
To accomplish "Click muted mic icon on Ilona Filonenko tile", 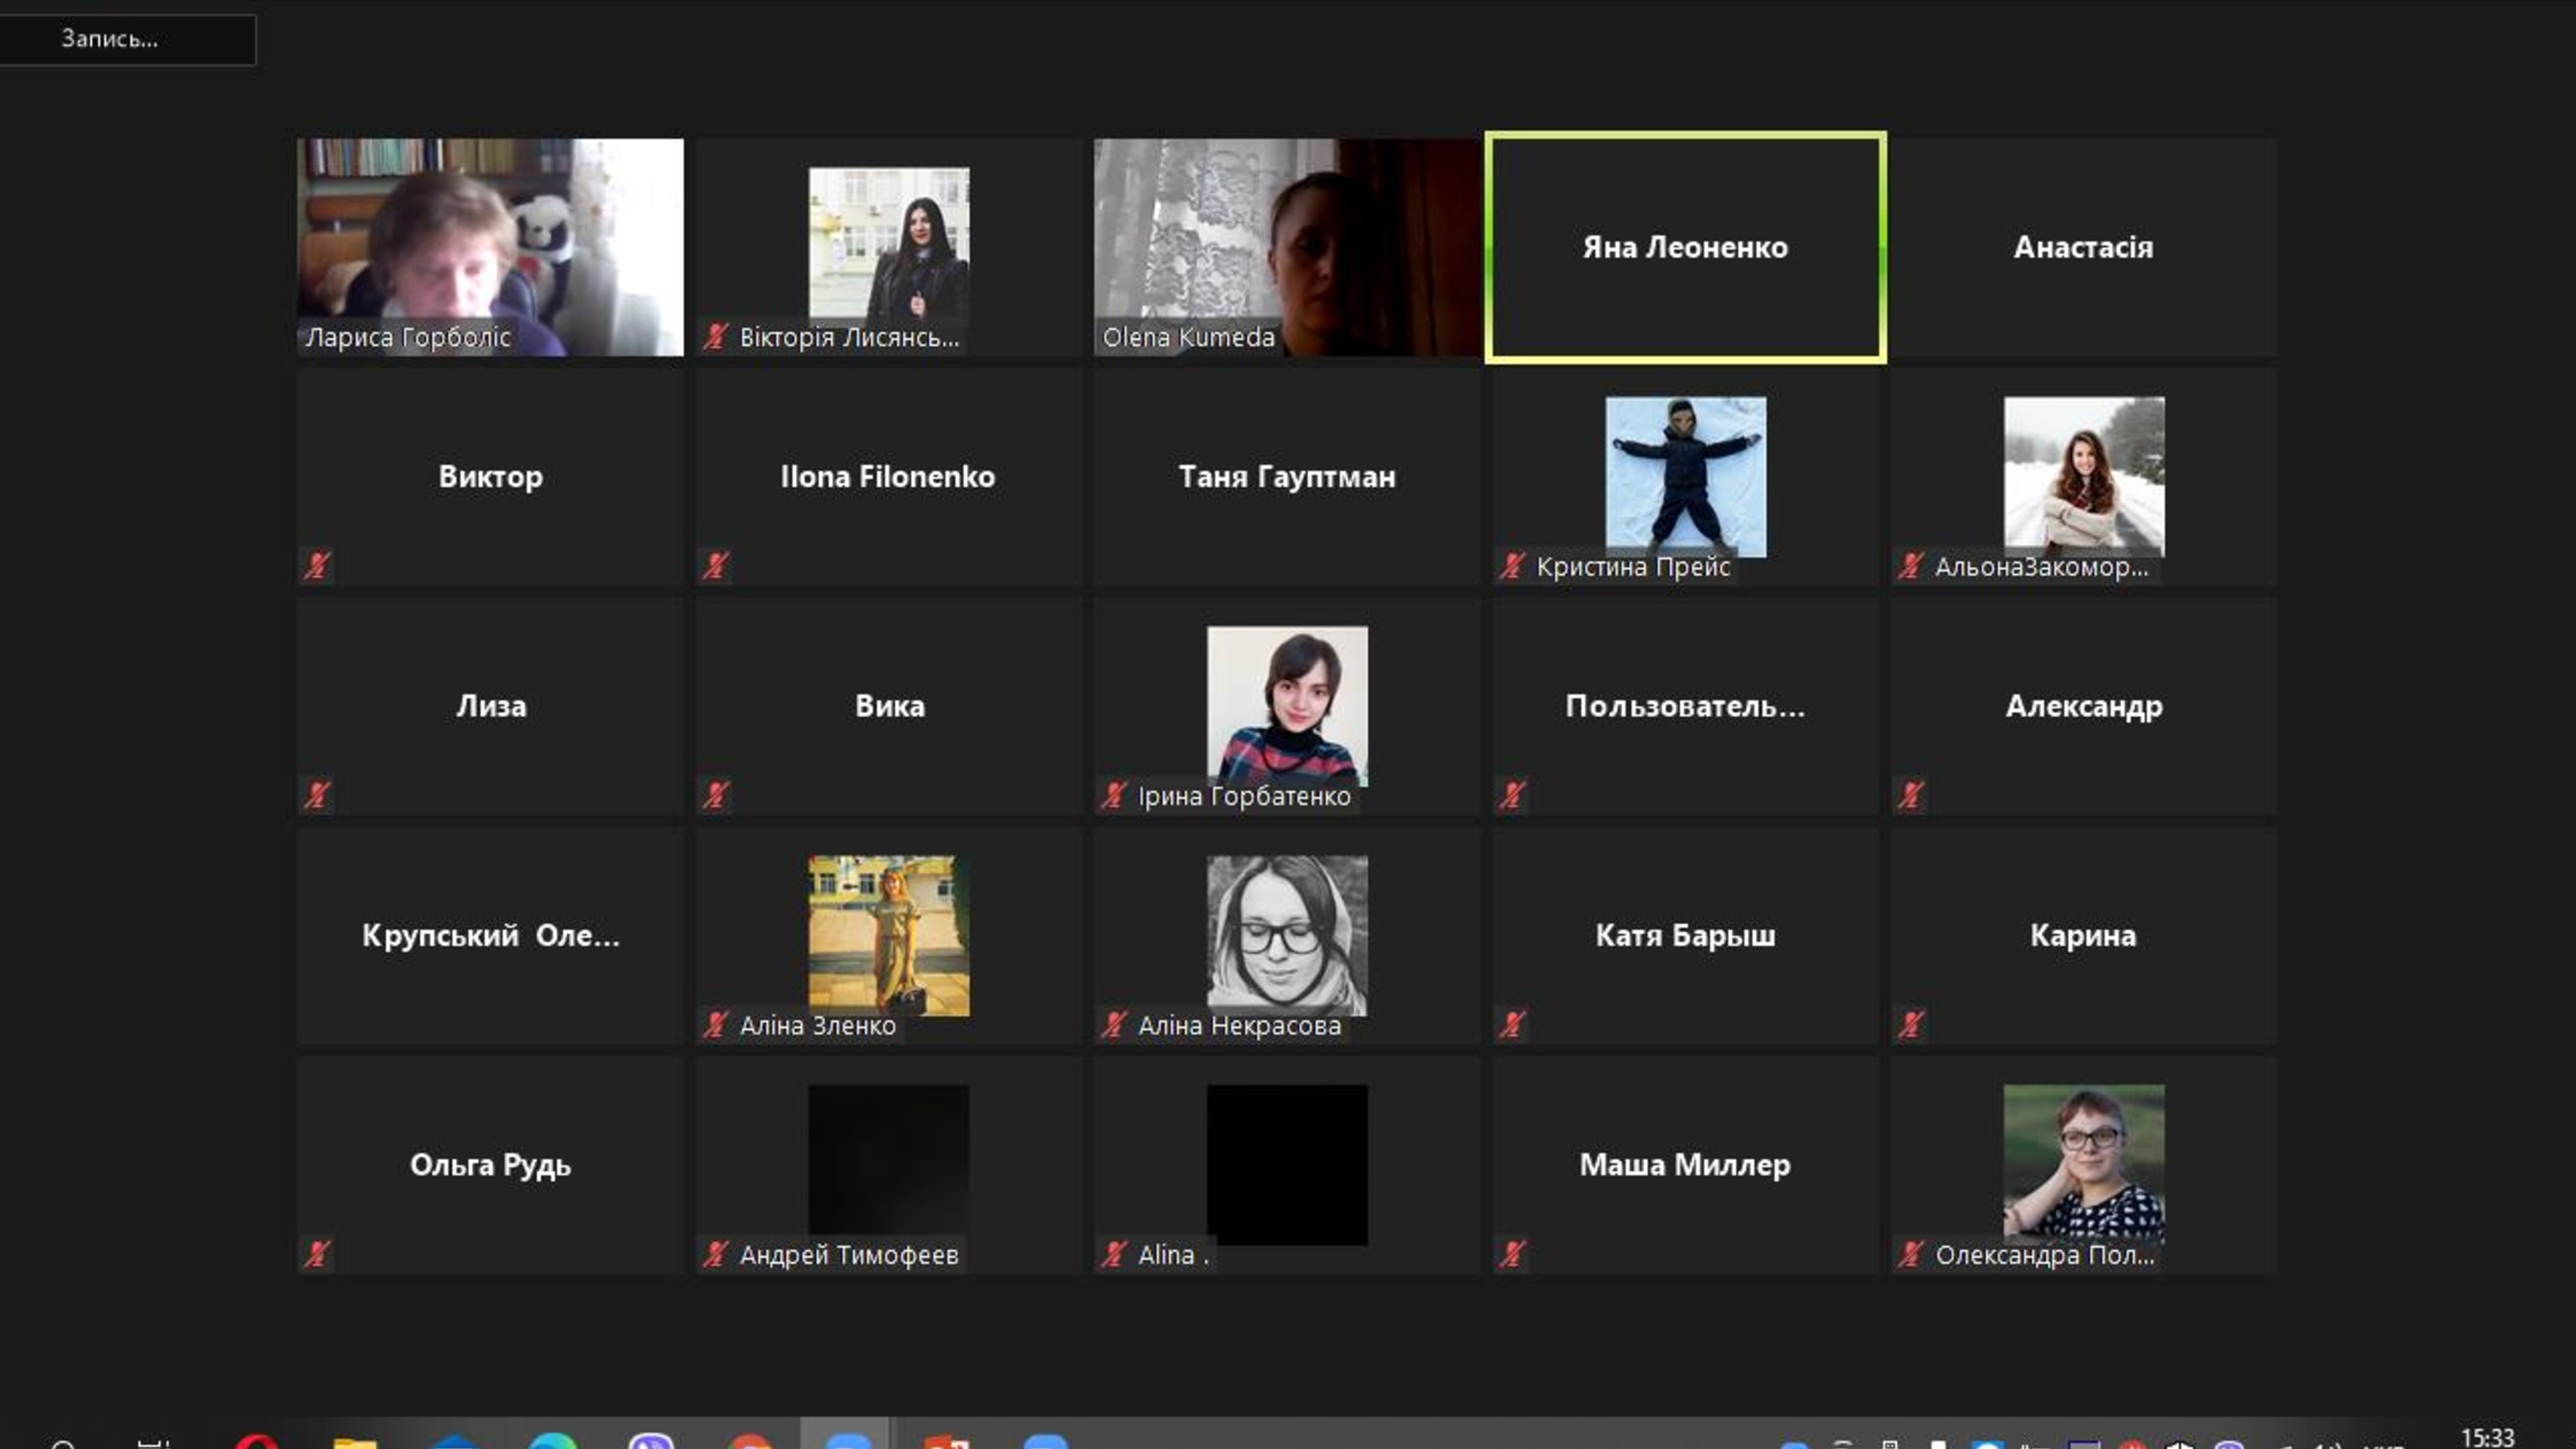I will (716, 566).
